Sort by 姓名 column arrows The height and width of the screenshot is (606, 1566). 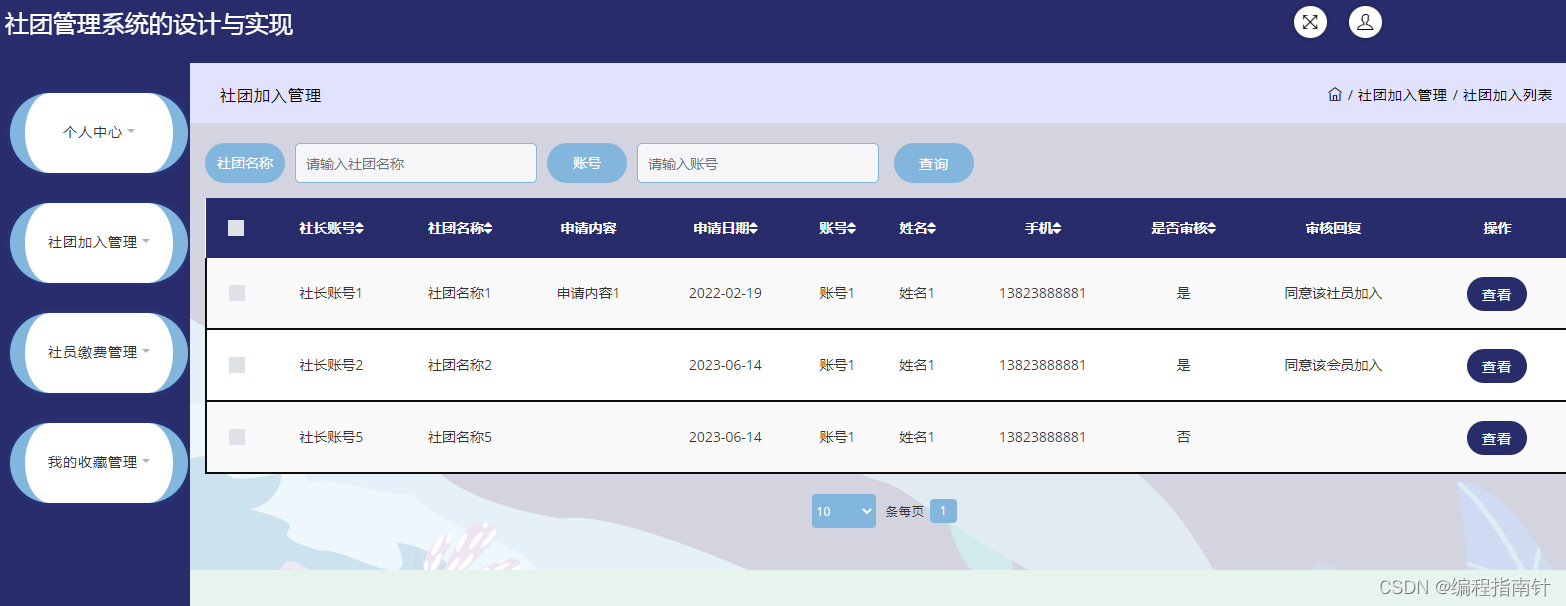(x=932, y=229)
